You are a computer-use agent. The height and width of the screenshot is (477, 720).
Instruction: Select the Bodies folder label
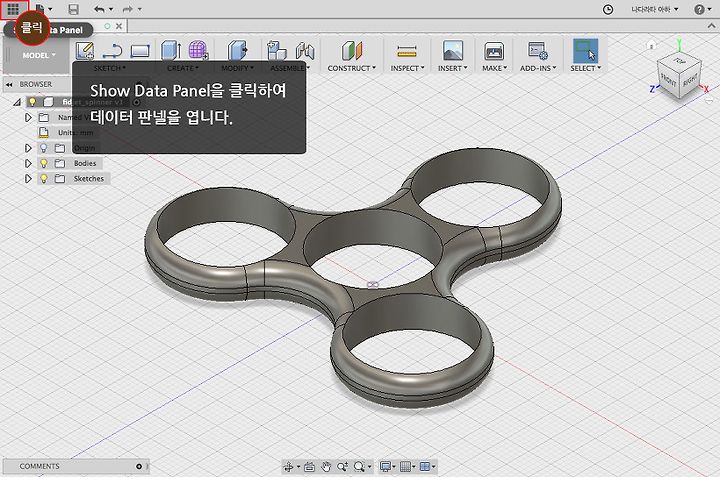[85, 163]
